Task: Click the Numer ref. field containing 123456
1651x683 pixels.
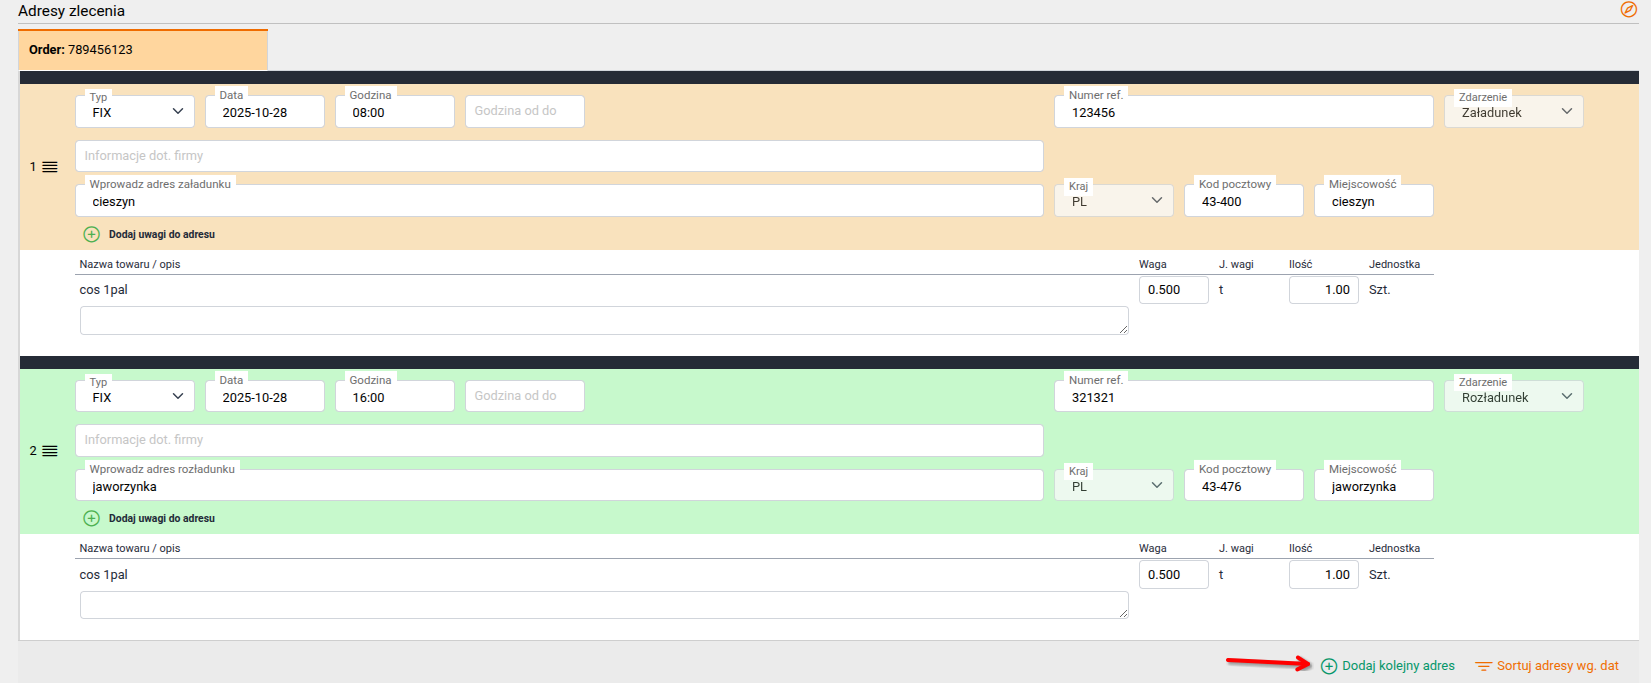Action: [1243, 112]
